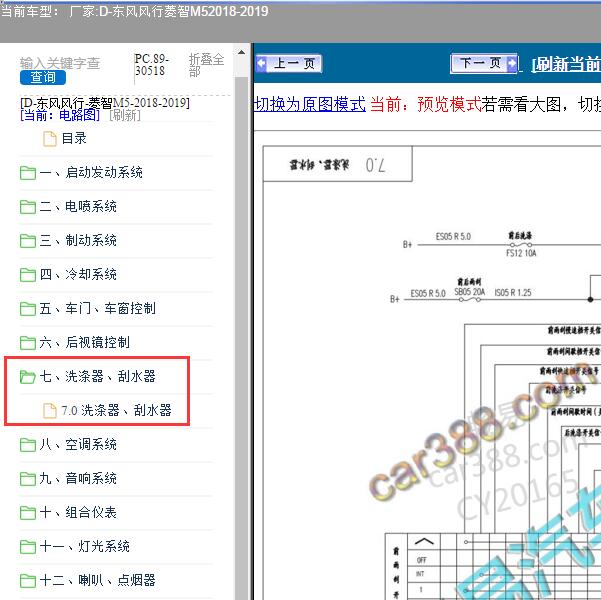Click folder icon of 十、组合仪表
601x600 pixels.
click(28, 513)
